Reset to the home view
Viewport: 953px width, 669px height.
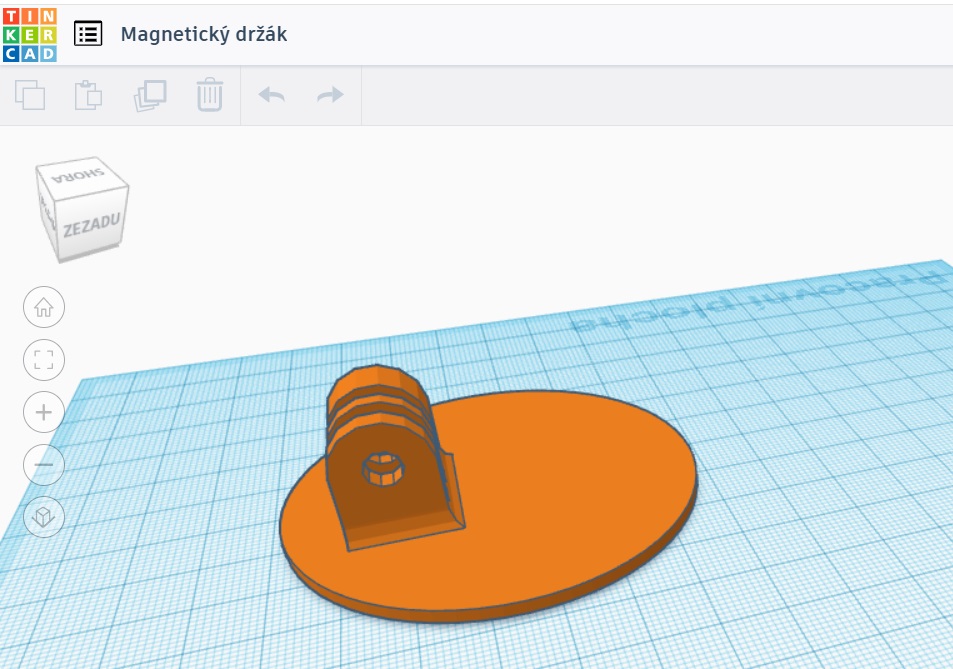click(44, 307)
